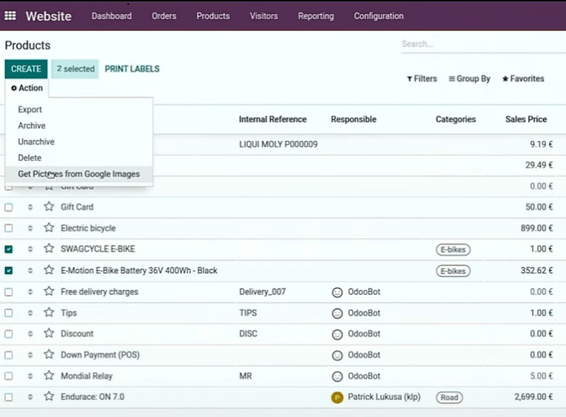Image resolution: width=566 pixels, height=417 pixels.
Task: Go to the Dashboard menu
Action: coord(112,16)
